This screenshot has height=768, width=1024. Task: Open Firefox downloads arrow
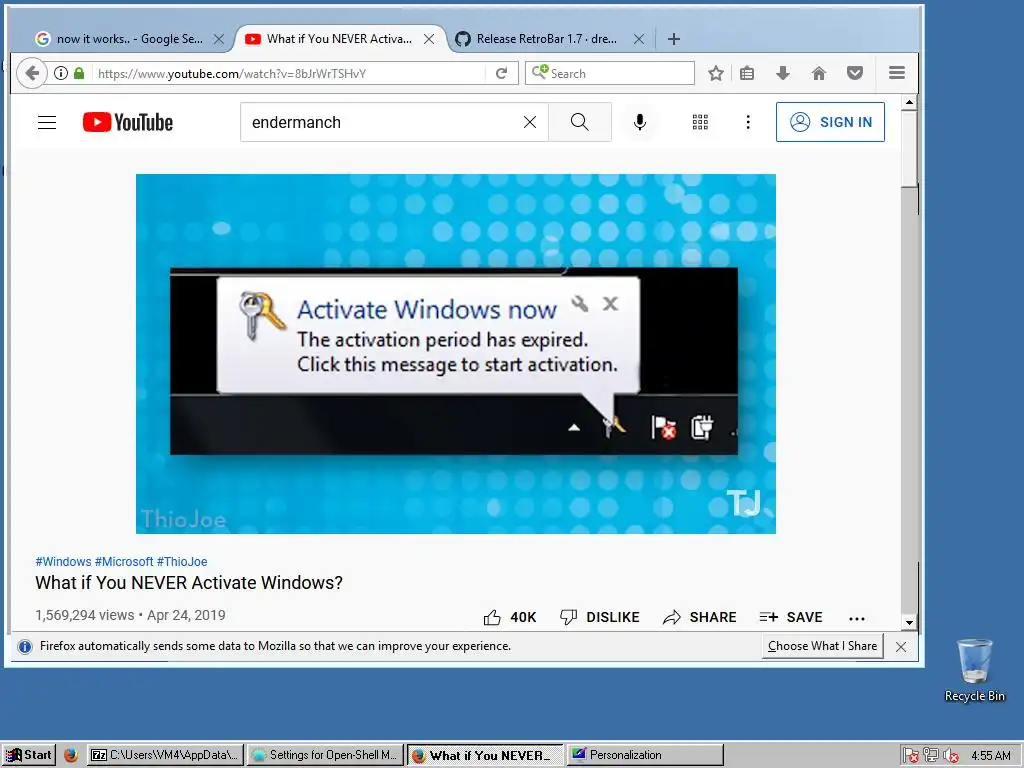point(783,73)
